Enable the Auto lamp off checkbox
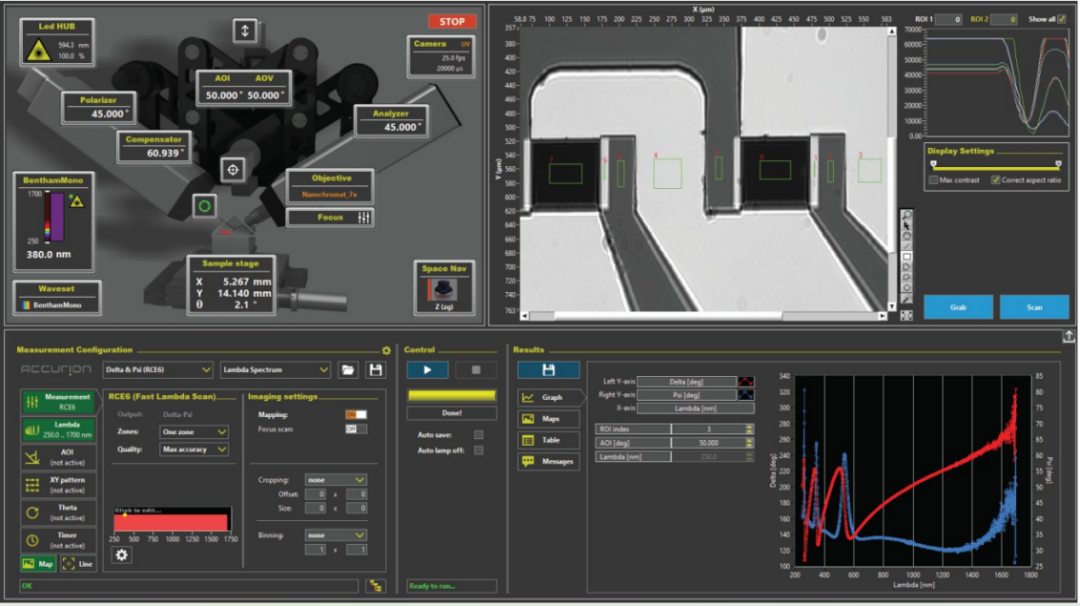Screen dimensions: 1080x606 479,450
